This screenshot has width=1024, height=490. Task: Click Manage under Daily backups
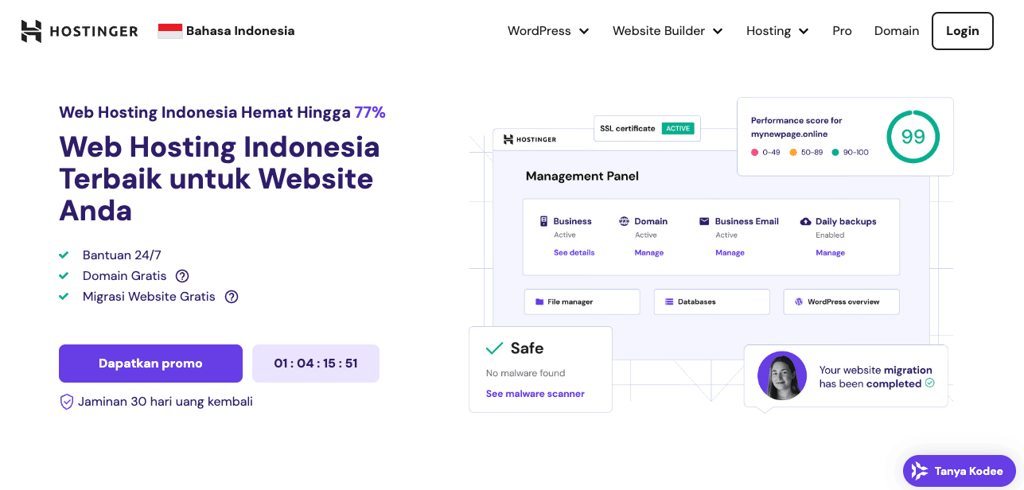click(830, 253)
